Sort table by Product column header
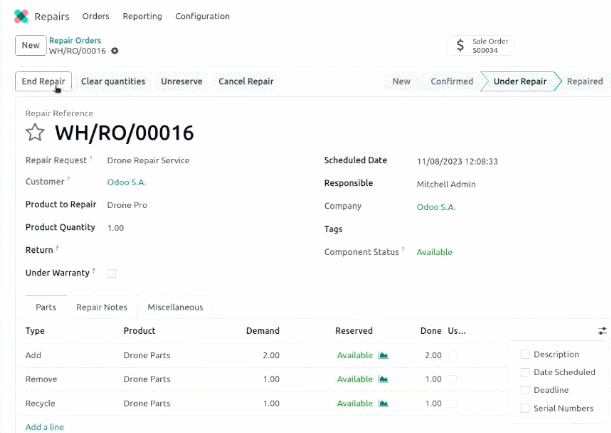 point(139,331)
